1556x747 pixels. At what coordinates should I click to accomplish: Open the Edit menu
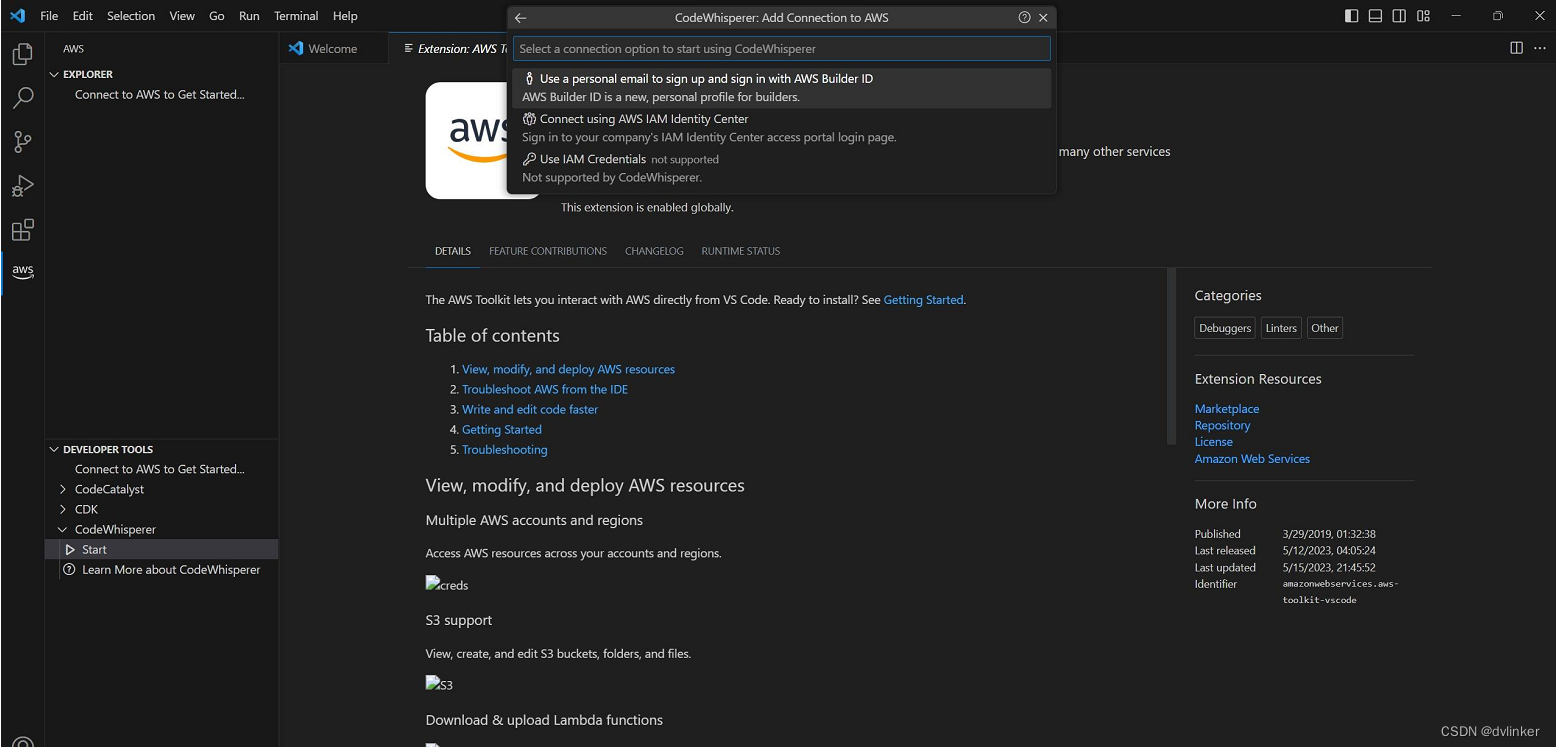point(83,16)
